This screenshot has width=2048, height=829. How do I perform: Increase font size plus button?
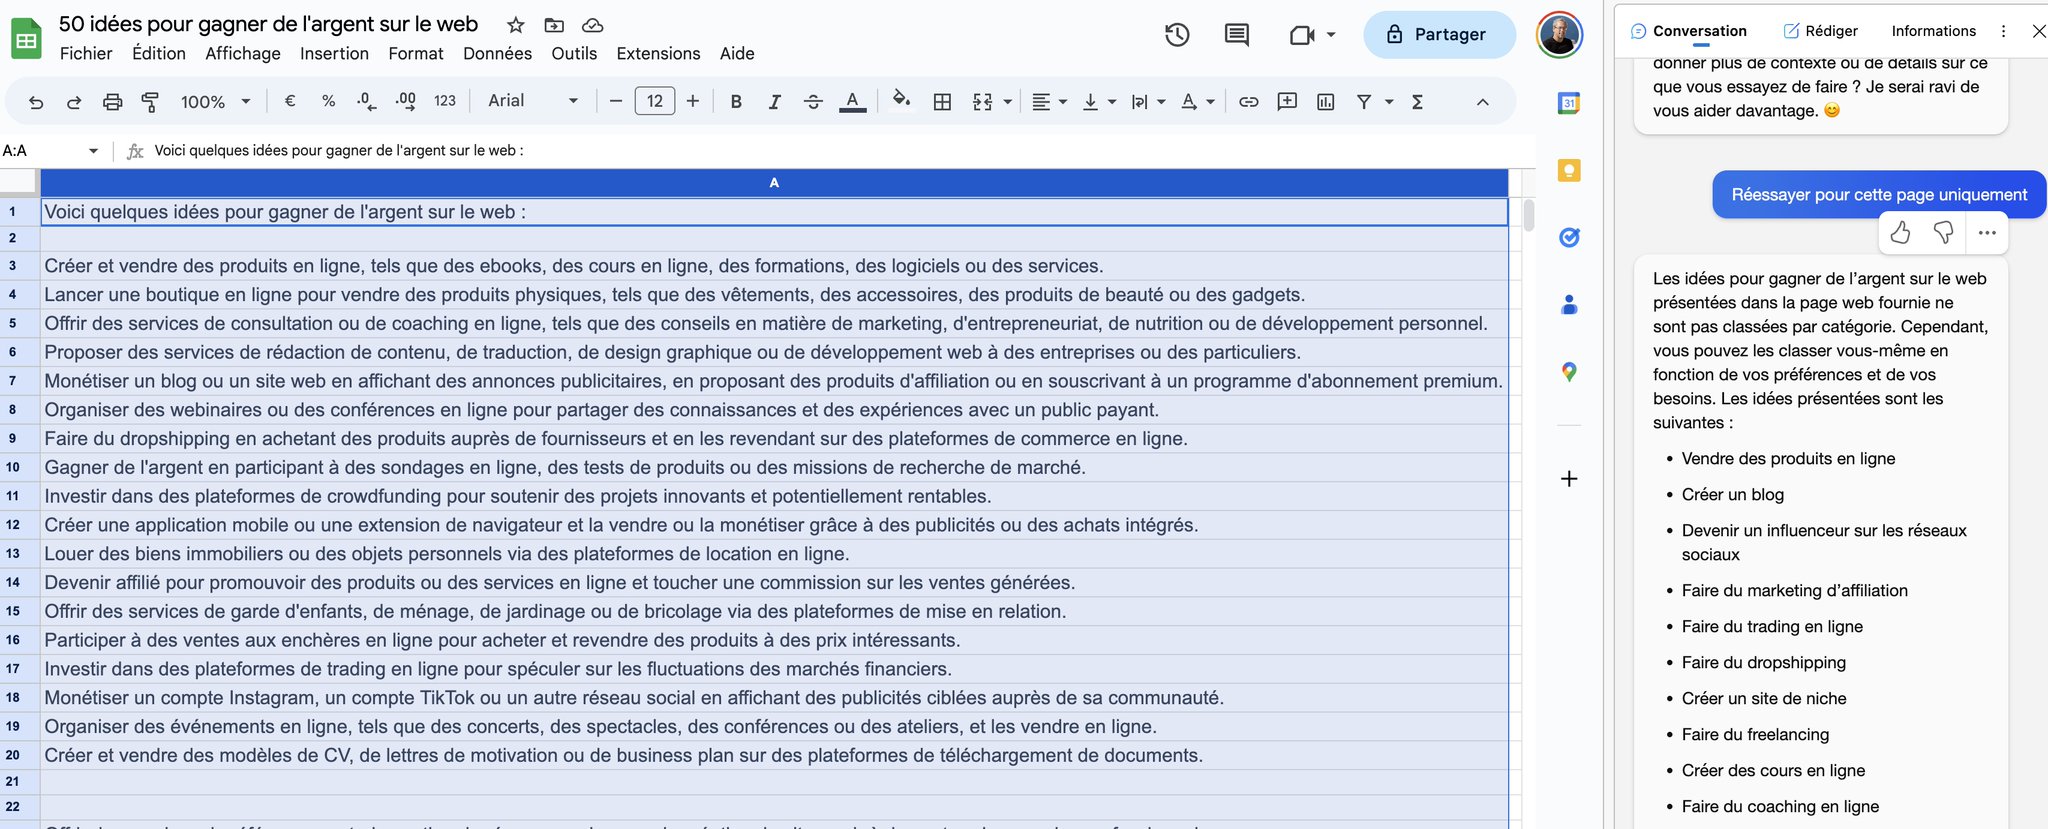[692, 101]
